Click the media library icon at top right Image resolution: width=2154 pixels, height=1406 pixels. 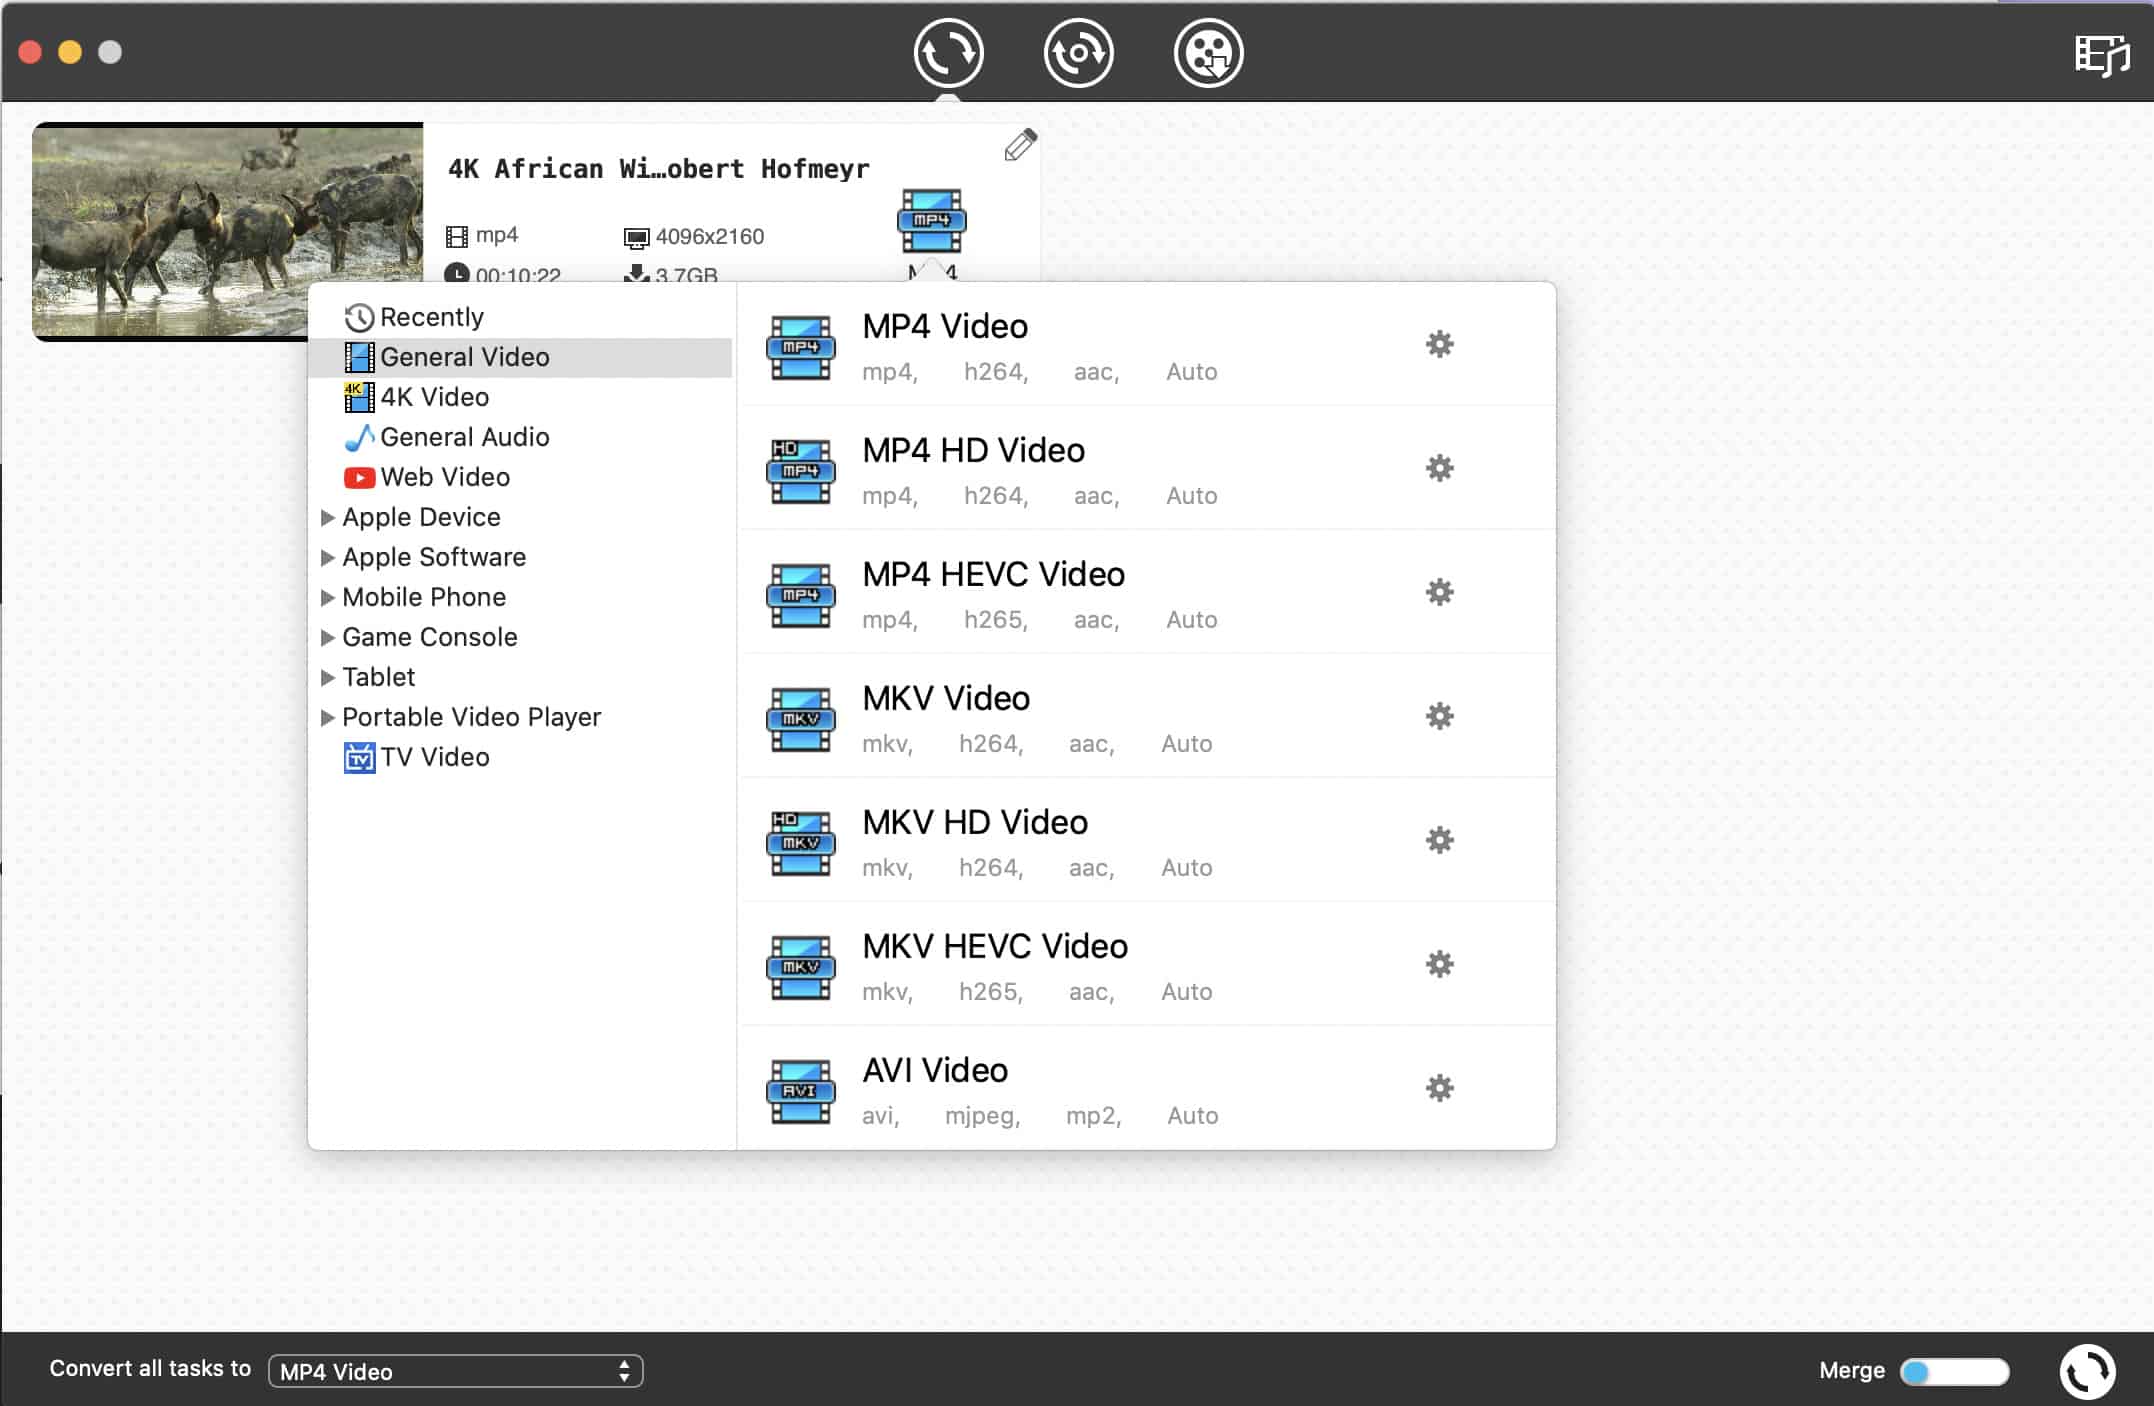coord(2101,55)
